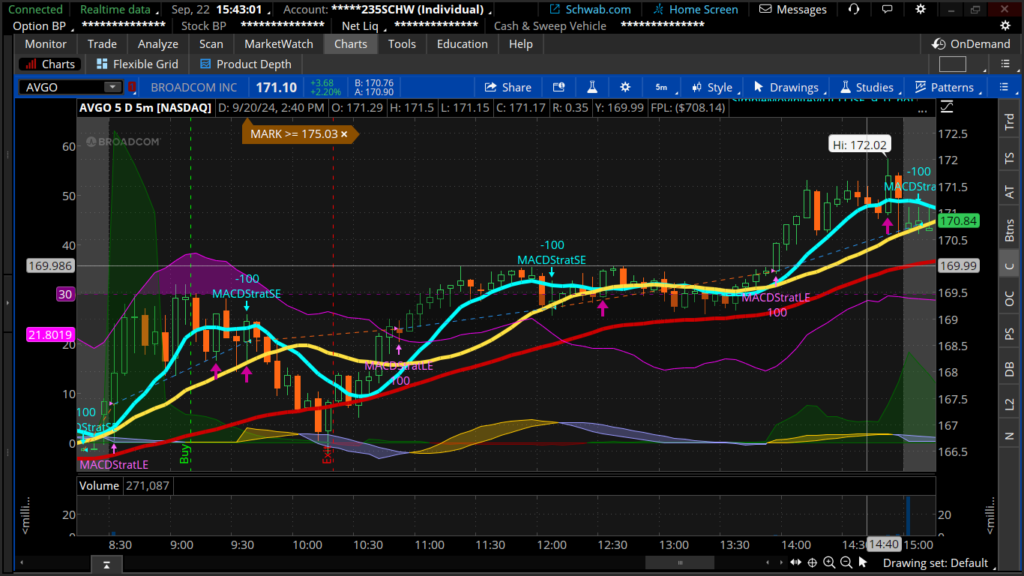Close the MARK >= 175.03 alert tag

[344, 134]
